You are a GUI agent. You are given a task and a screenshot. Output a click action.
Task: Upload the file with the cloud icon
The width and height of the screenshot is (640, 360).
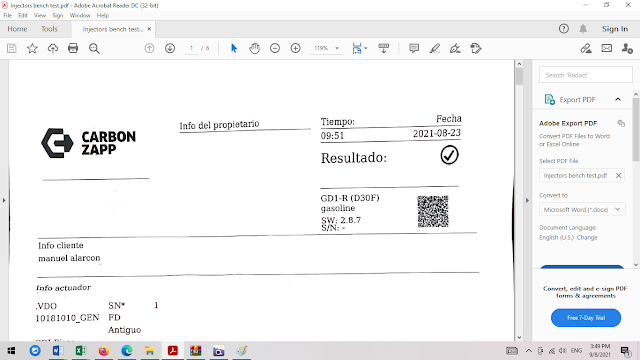tap(53, 49)
